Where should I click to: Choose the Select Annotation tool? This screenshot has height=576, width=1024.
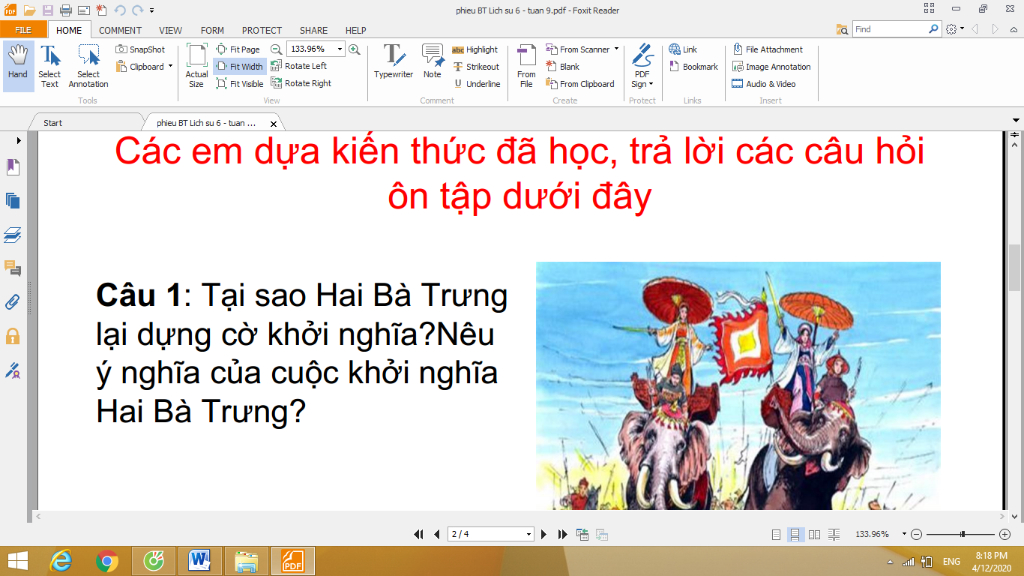point(88,66)
